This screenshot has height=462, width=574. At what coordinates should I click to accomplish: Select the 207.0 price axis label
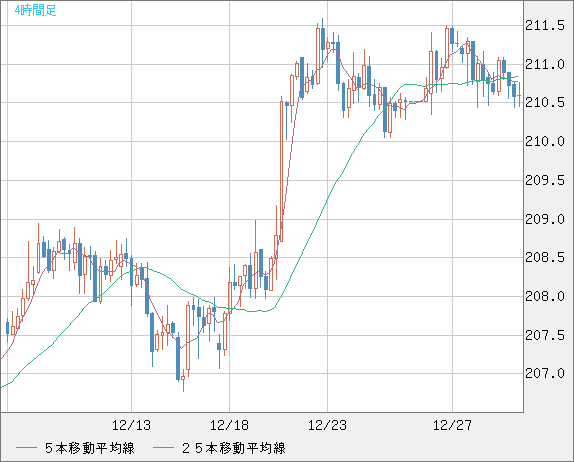pos(545,373)
